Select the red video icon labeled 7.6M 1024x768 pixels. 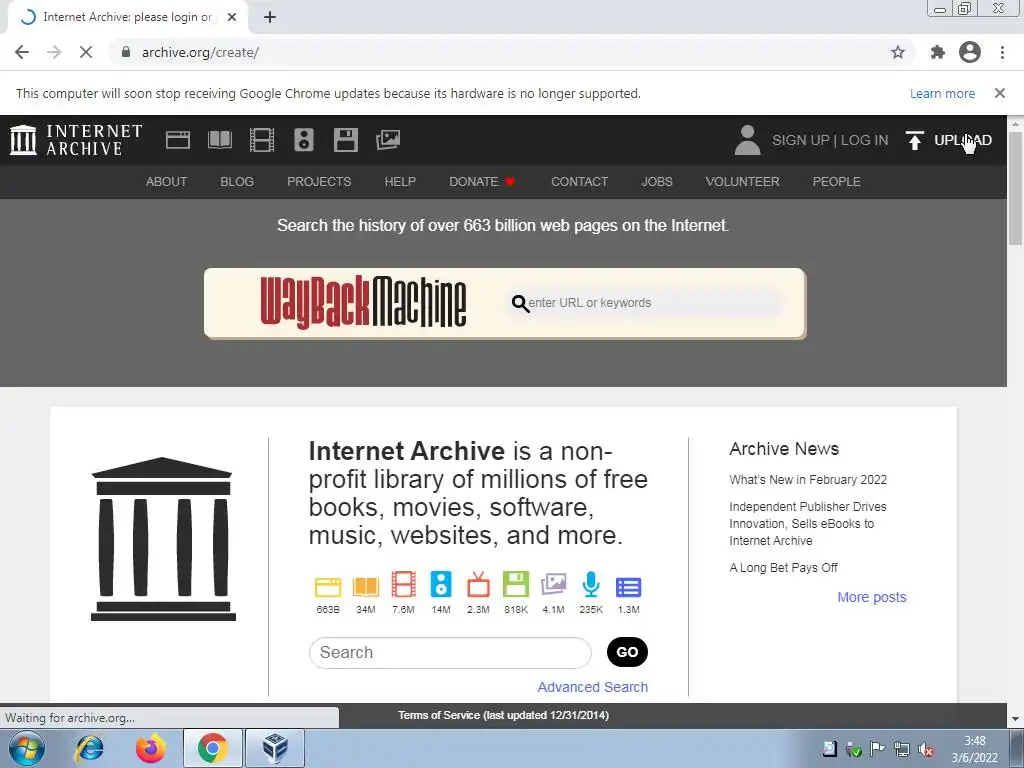click(404, 584)
